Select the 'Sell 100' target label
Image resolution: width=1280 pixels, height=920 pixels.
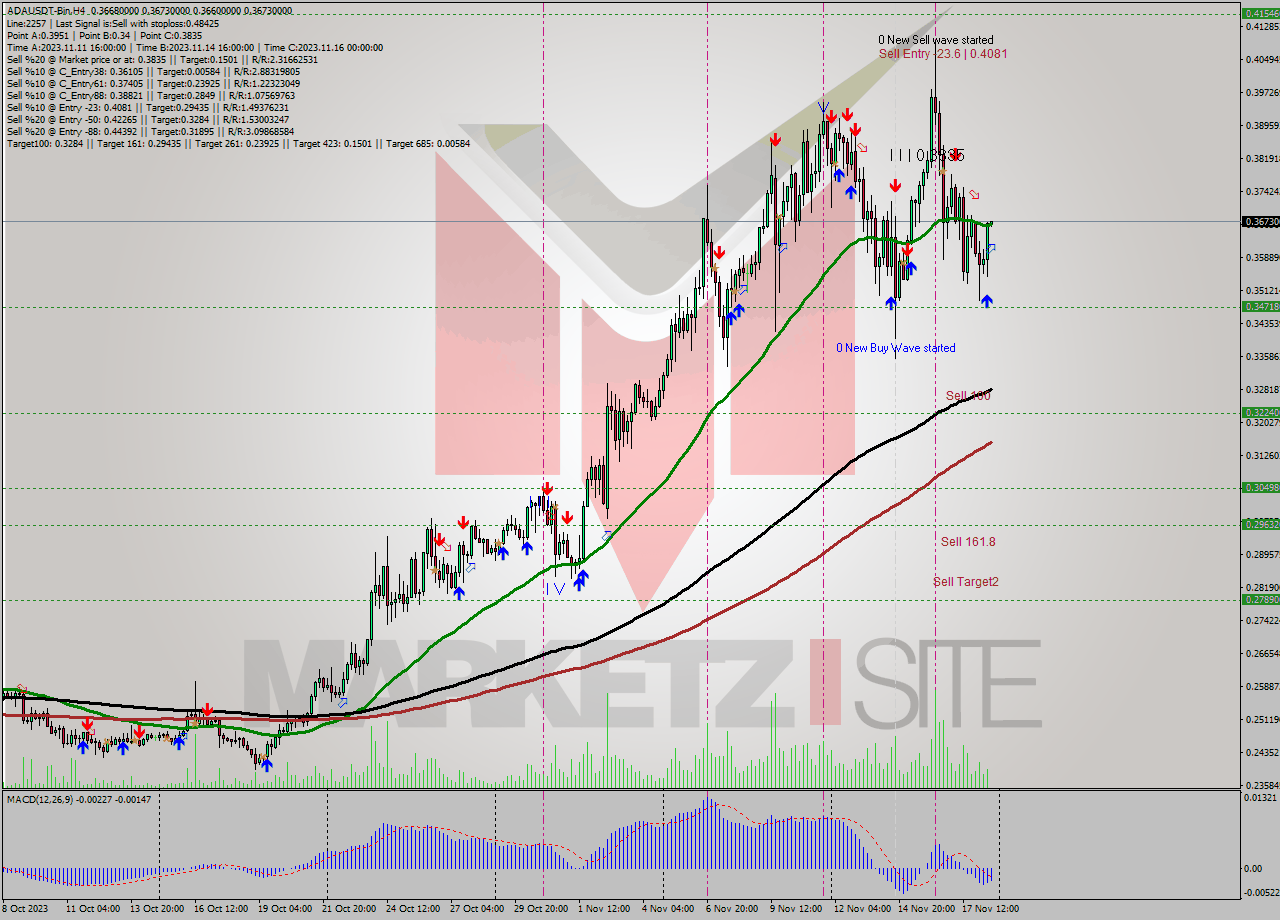pos(968,396)
